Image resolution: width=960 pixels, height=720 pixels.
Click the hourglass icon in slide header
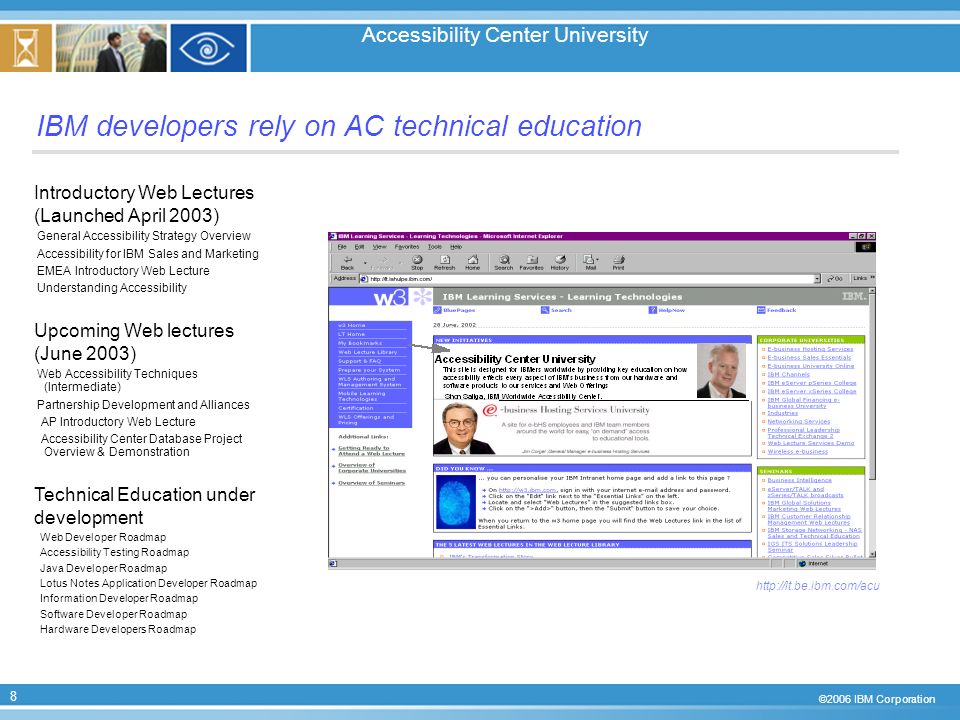pyautogui.click(x=25, y=48)
